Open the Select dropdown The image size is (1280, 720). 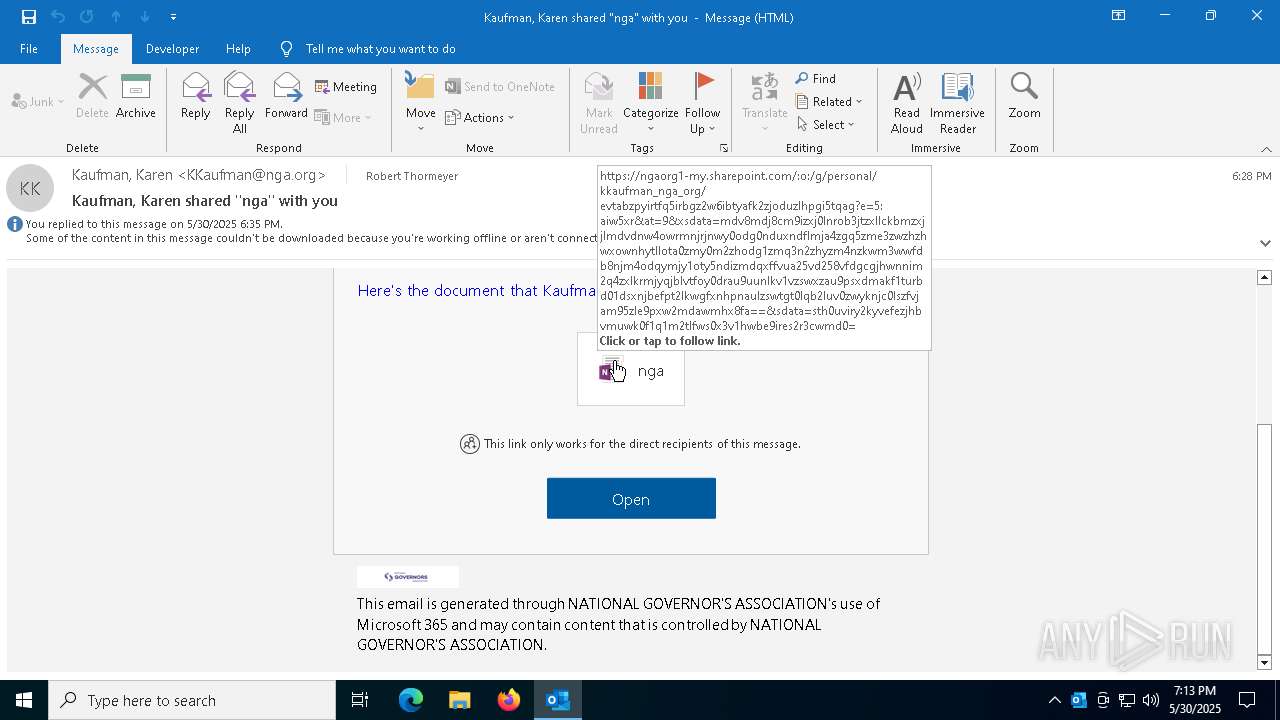[x=826, y=124]
